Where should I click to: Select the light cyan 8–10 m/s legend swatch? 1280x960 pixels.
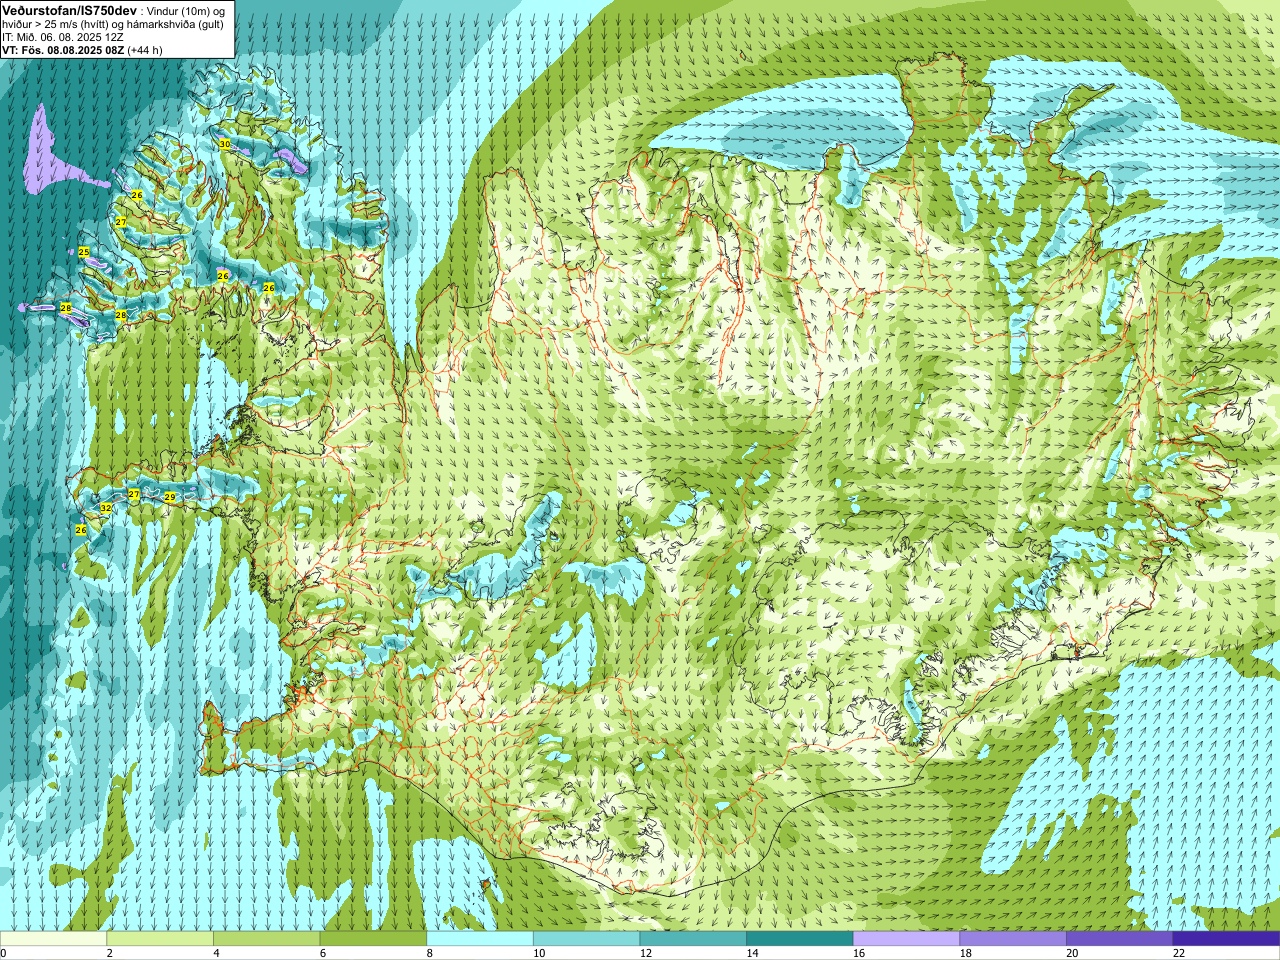pos(480,939)
